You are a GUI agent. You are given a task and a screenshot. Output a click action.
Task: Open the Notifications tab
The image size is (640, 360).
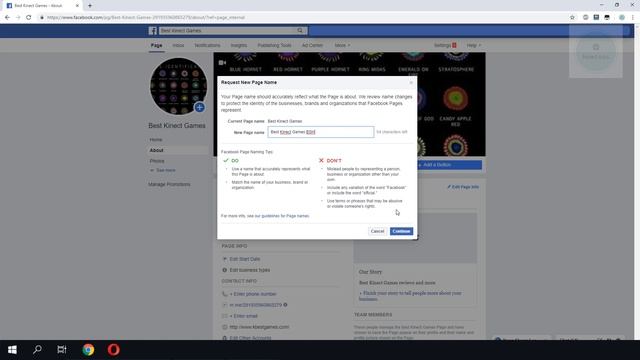pyautogui.click(x=207, y=45)
